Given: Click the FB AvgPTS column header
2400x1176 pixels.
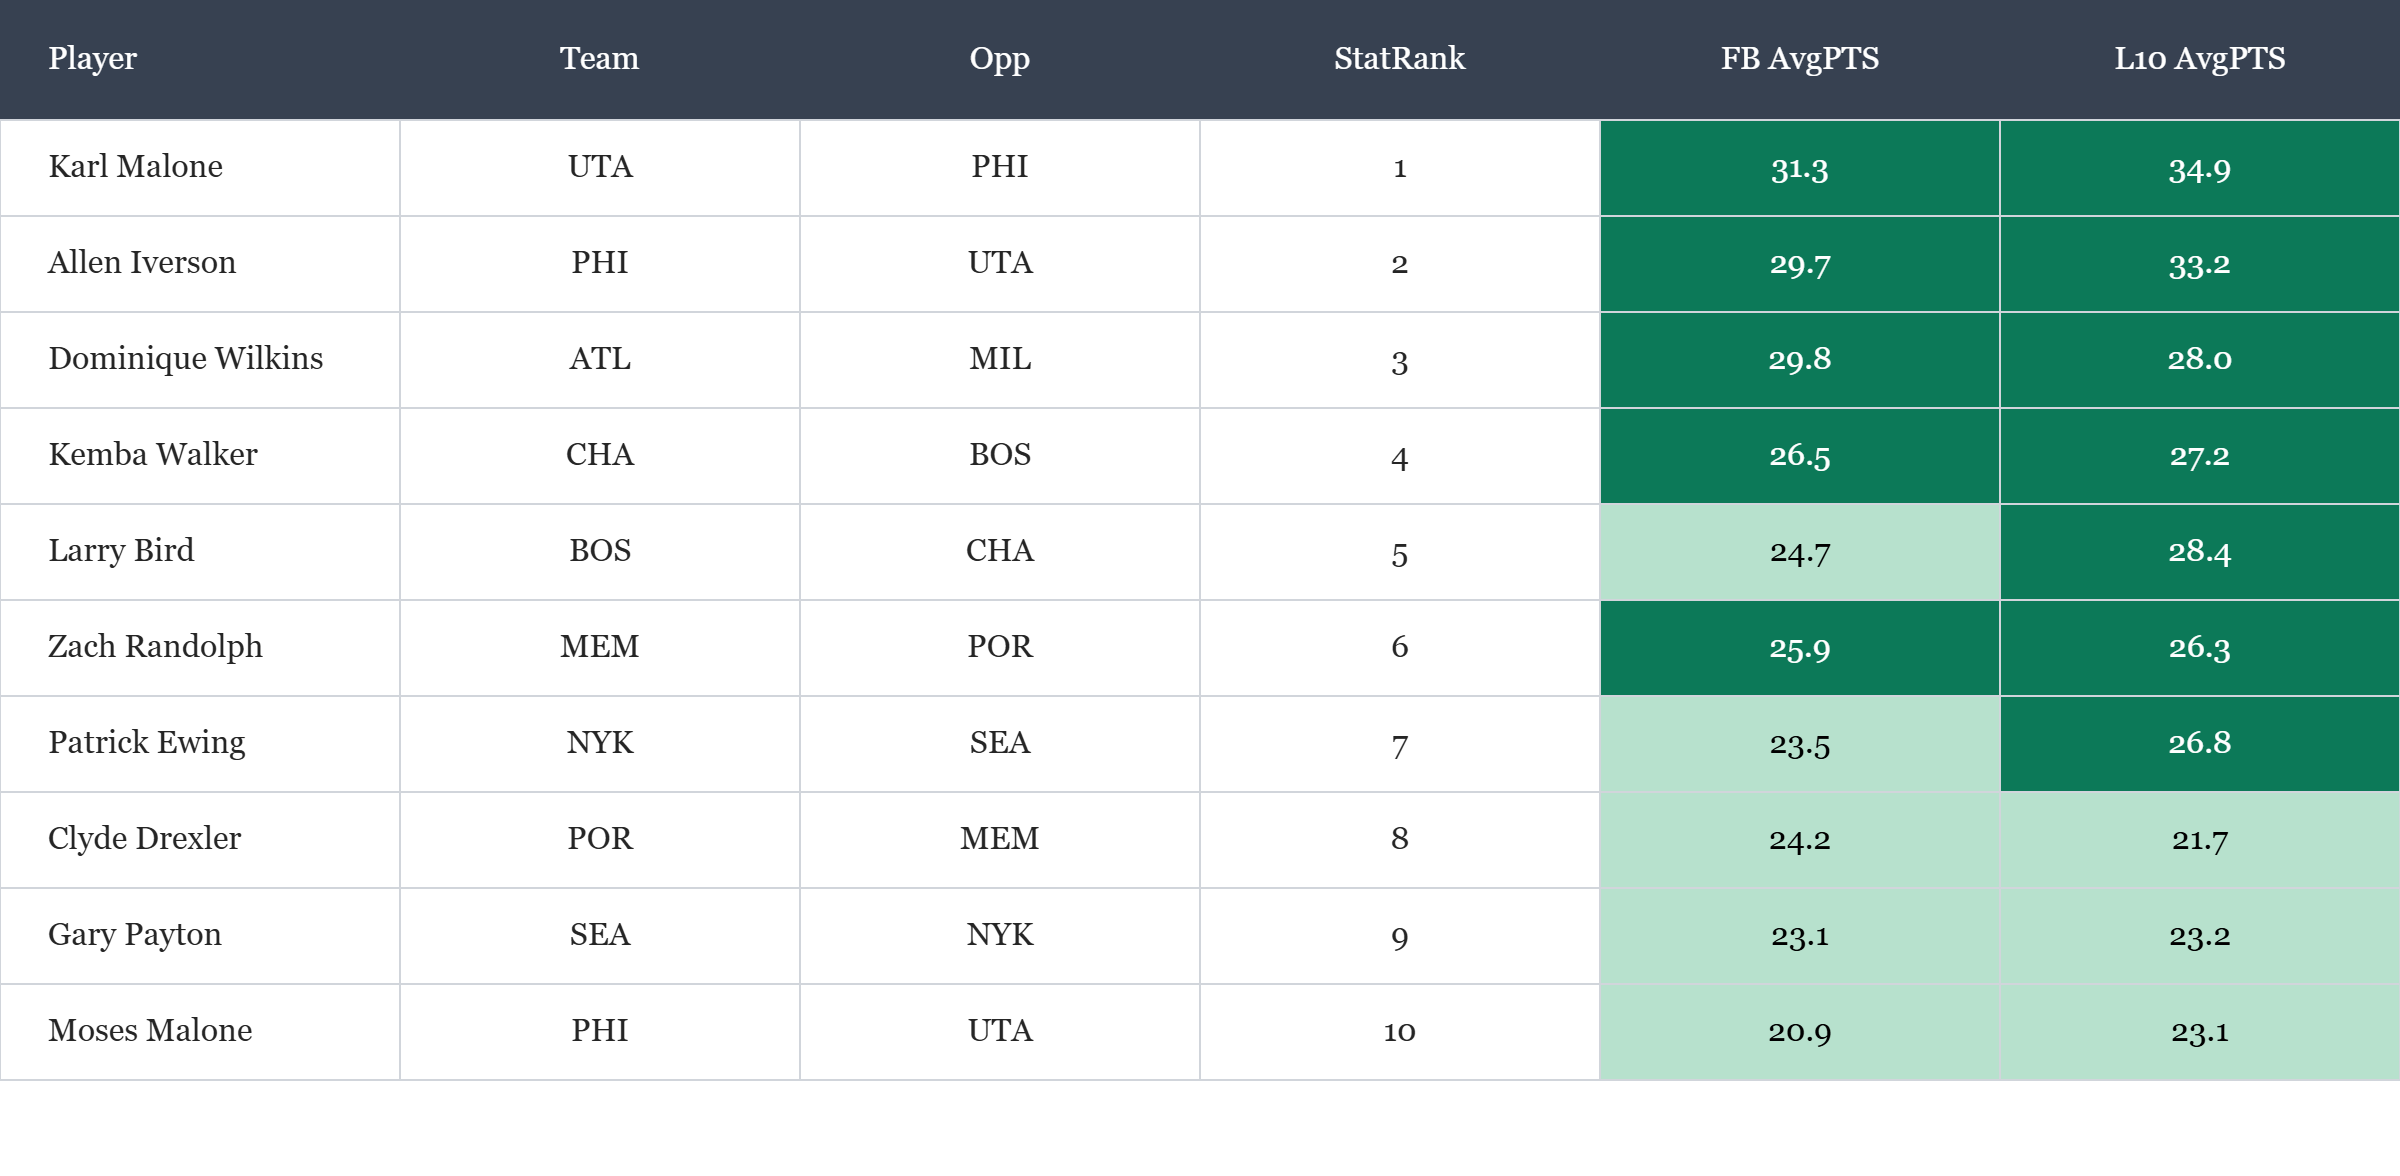Looking at the screenshot, I should click(1799, 59).
